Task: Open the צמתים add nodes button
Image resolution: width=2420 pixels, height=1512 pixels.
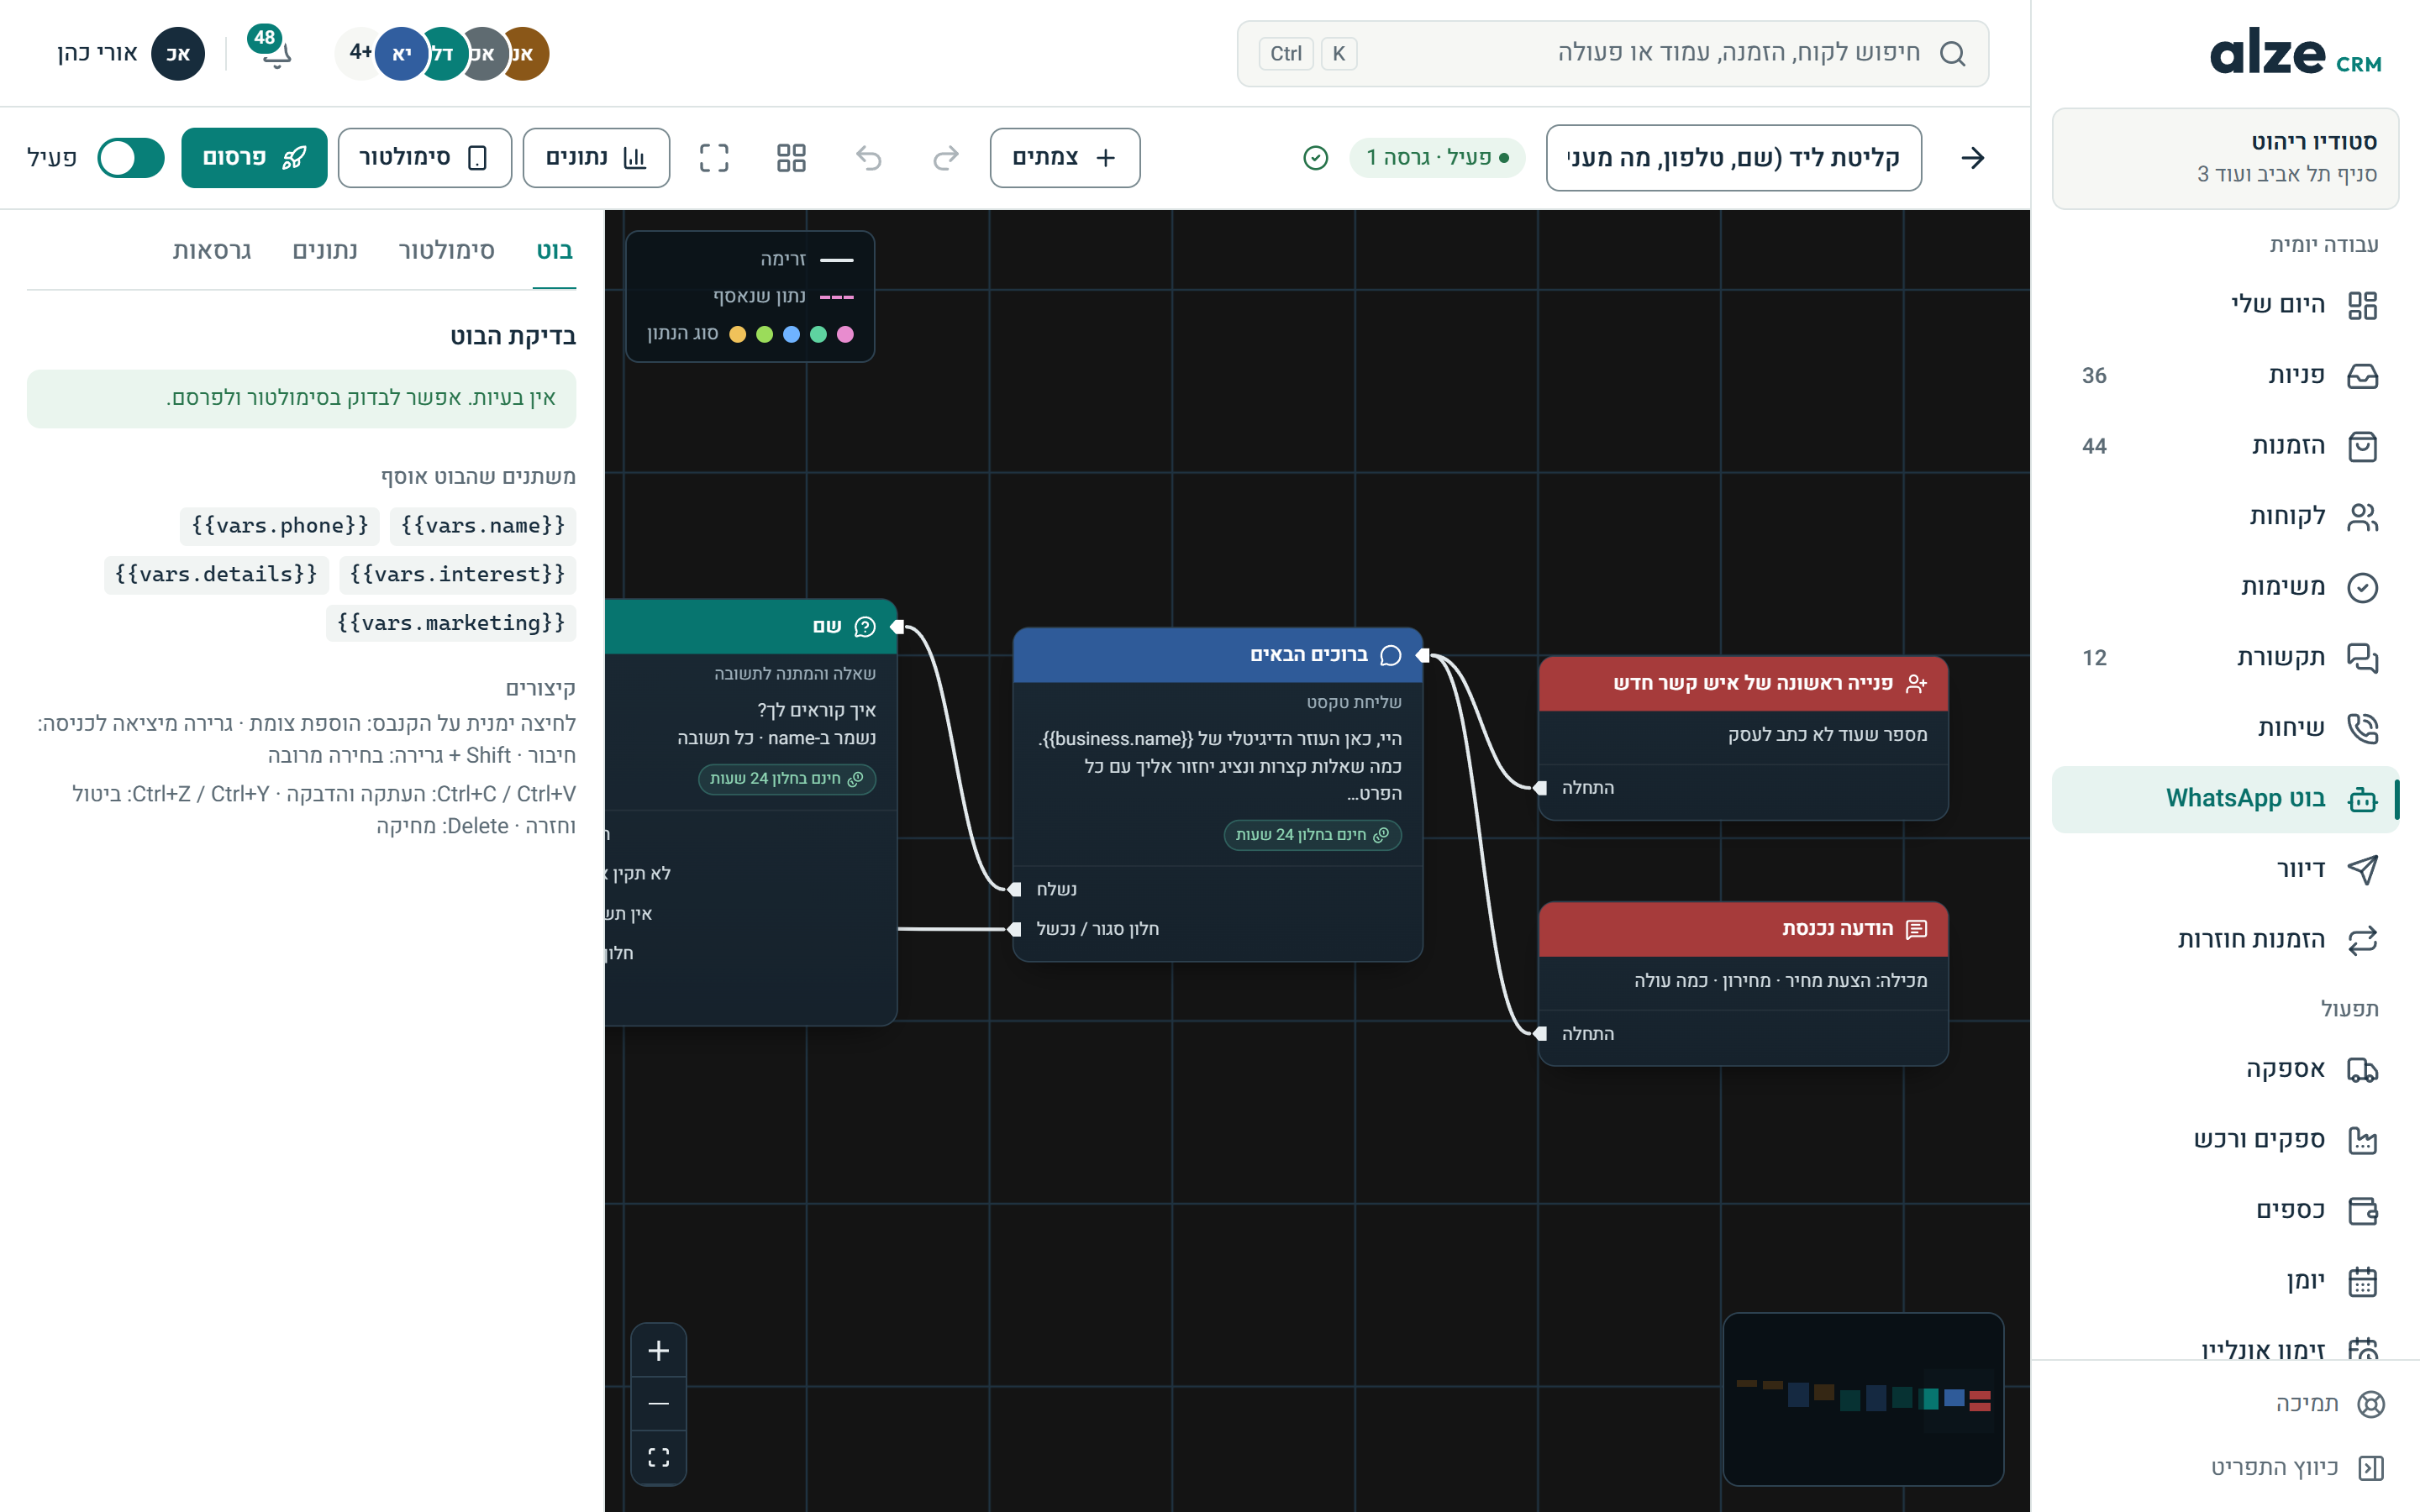Action: pyautogui.click(x=1065, y=158)
